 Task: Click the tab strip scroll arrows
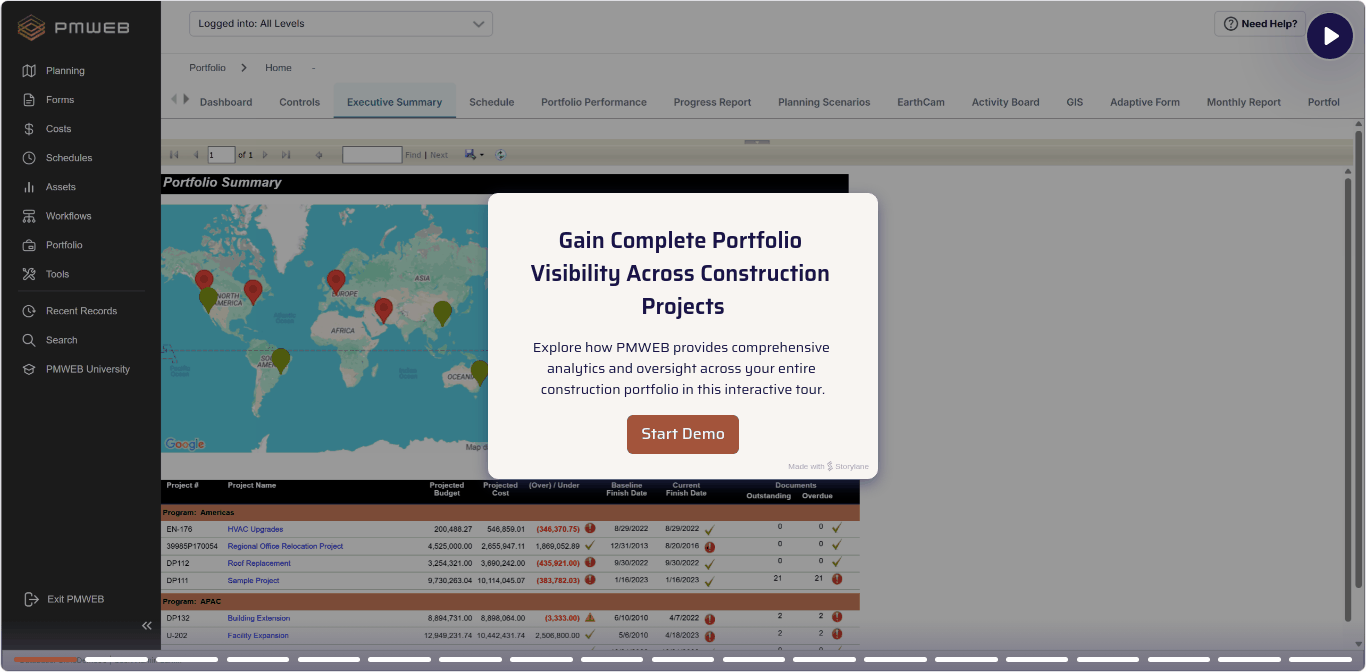180,99
